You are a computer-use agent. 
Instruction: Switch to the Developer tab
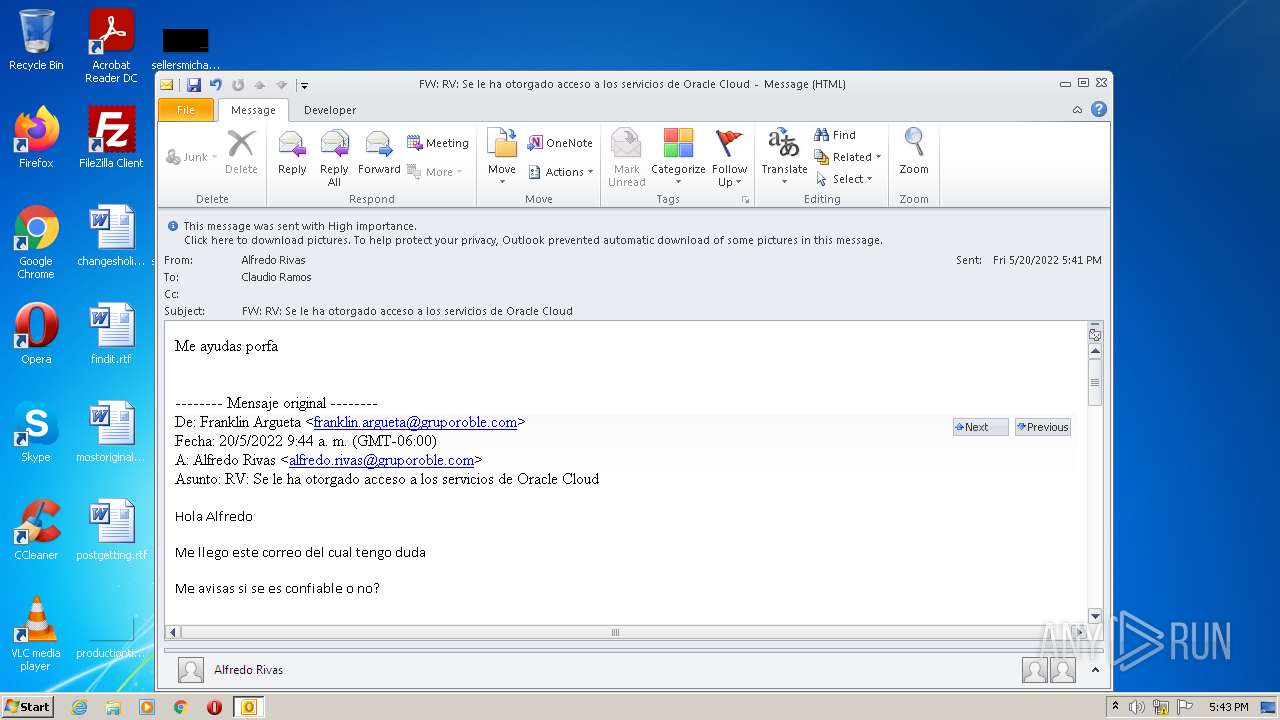(330, 110)
